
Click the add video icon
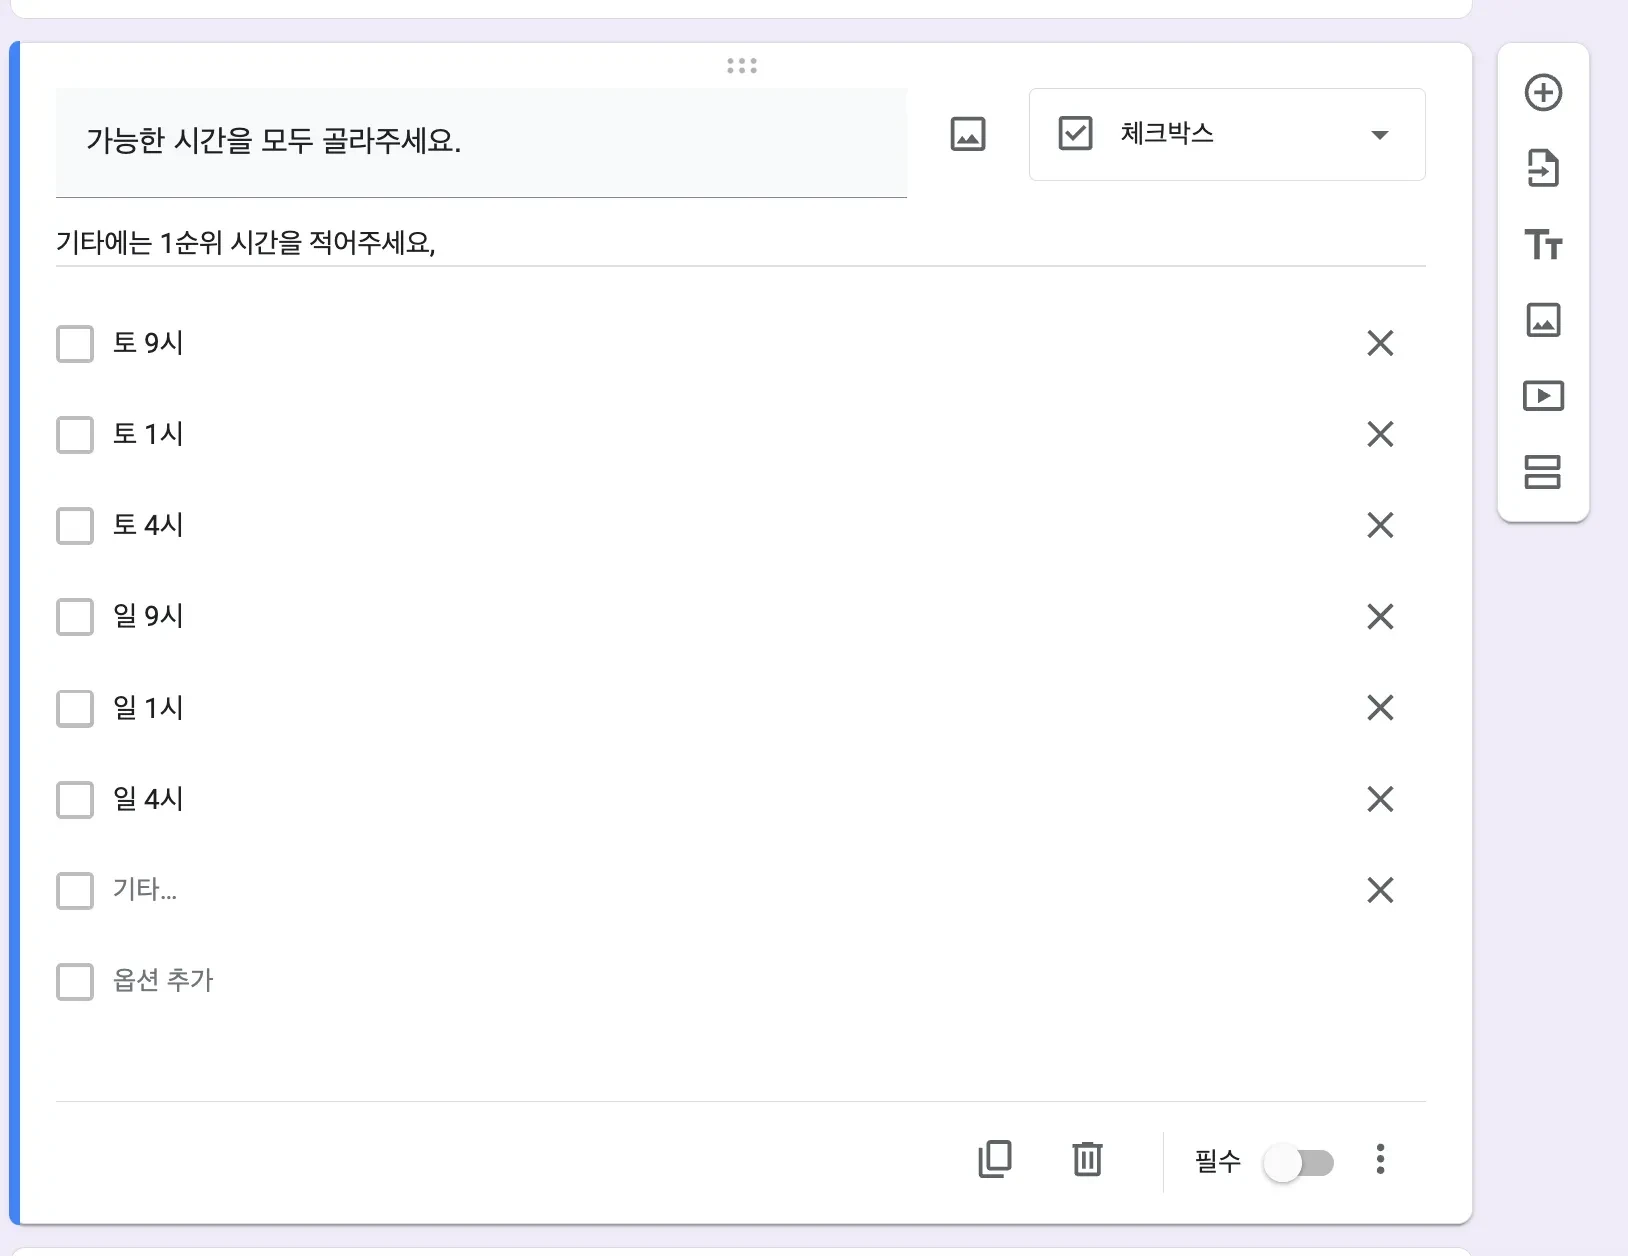click(x=1543, y=397)
